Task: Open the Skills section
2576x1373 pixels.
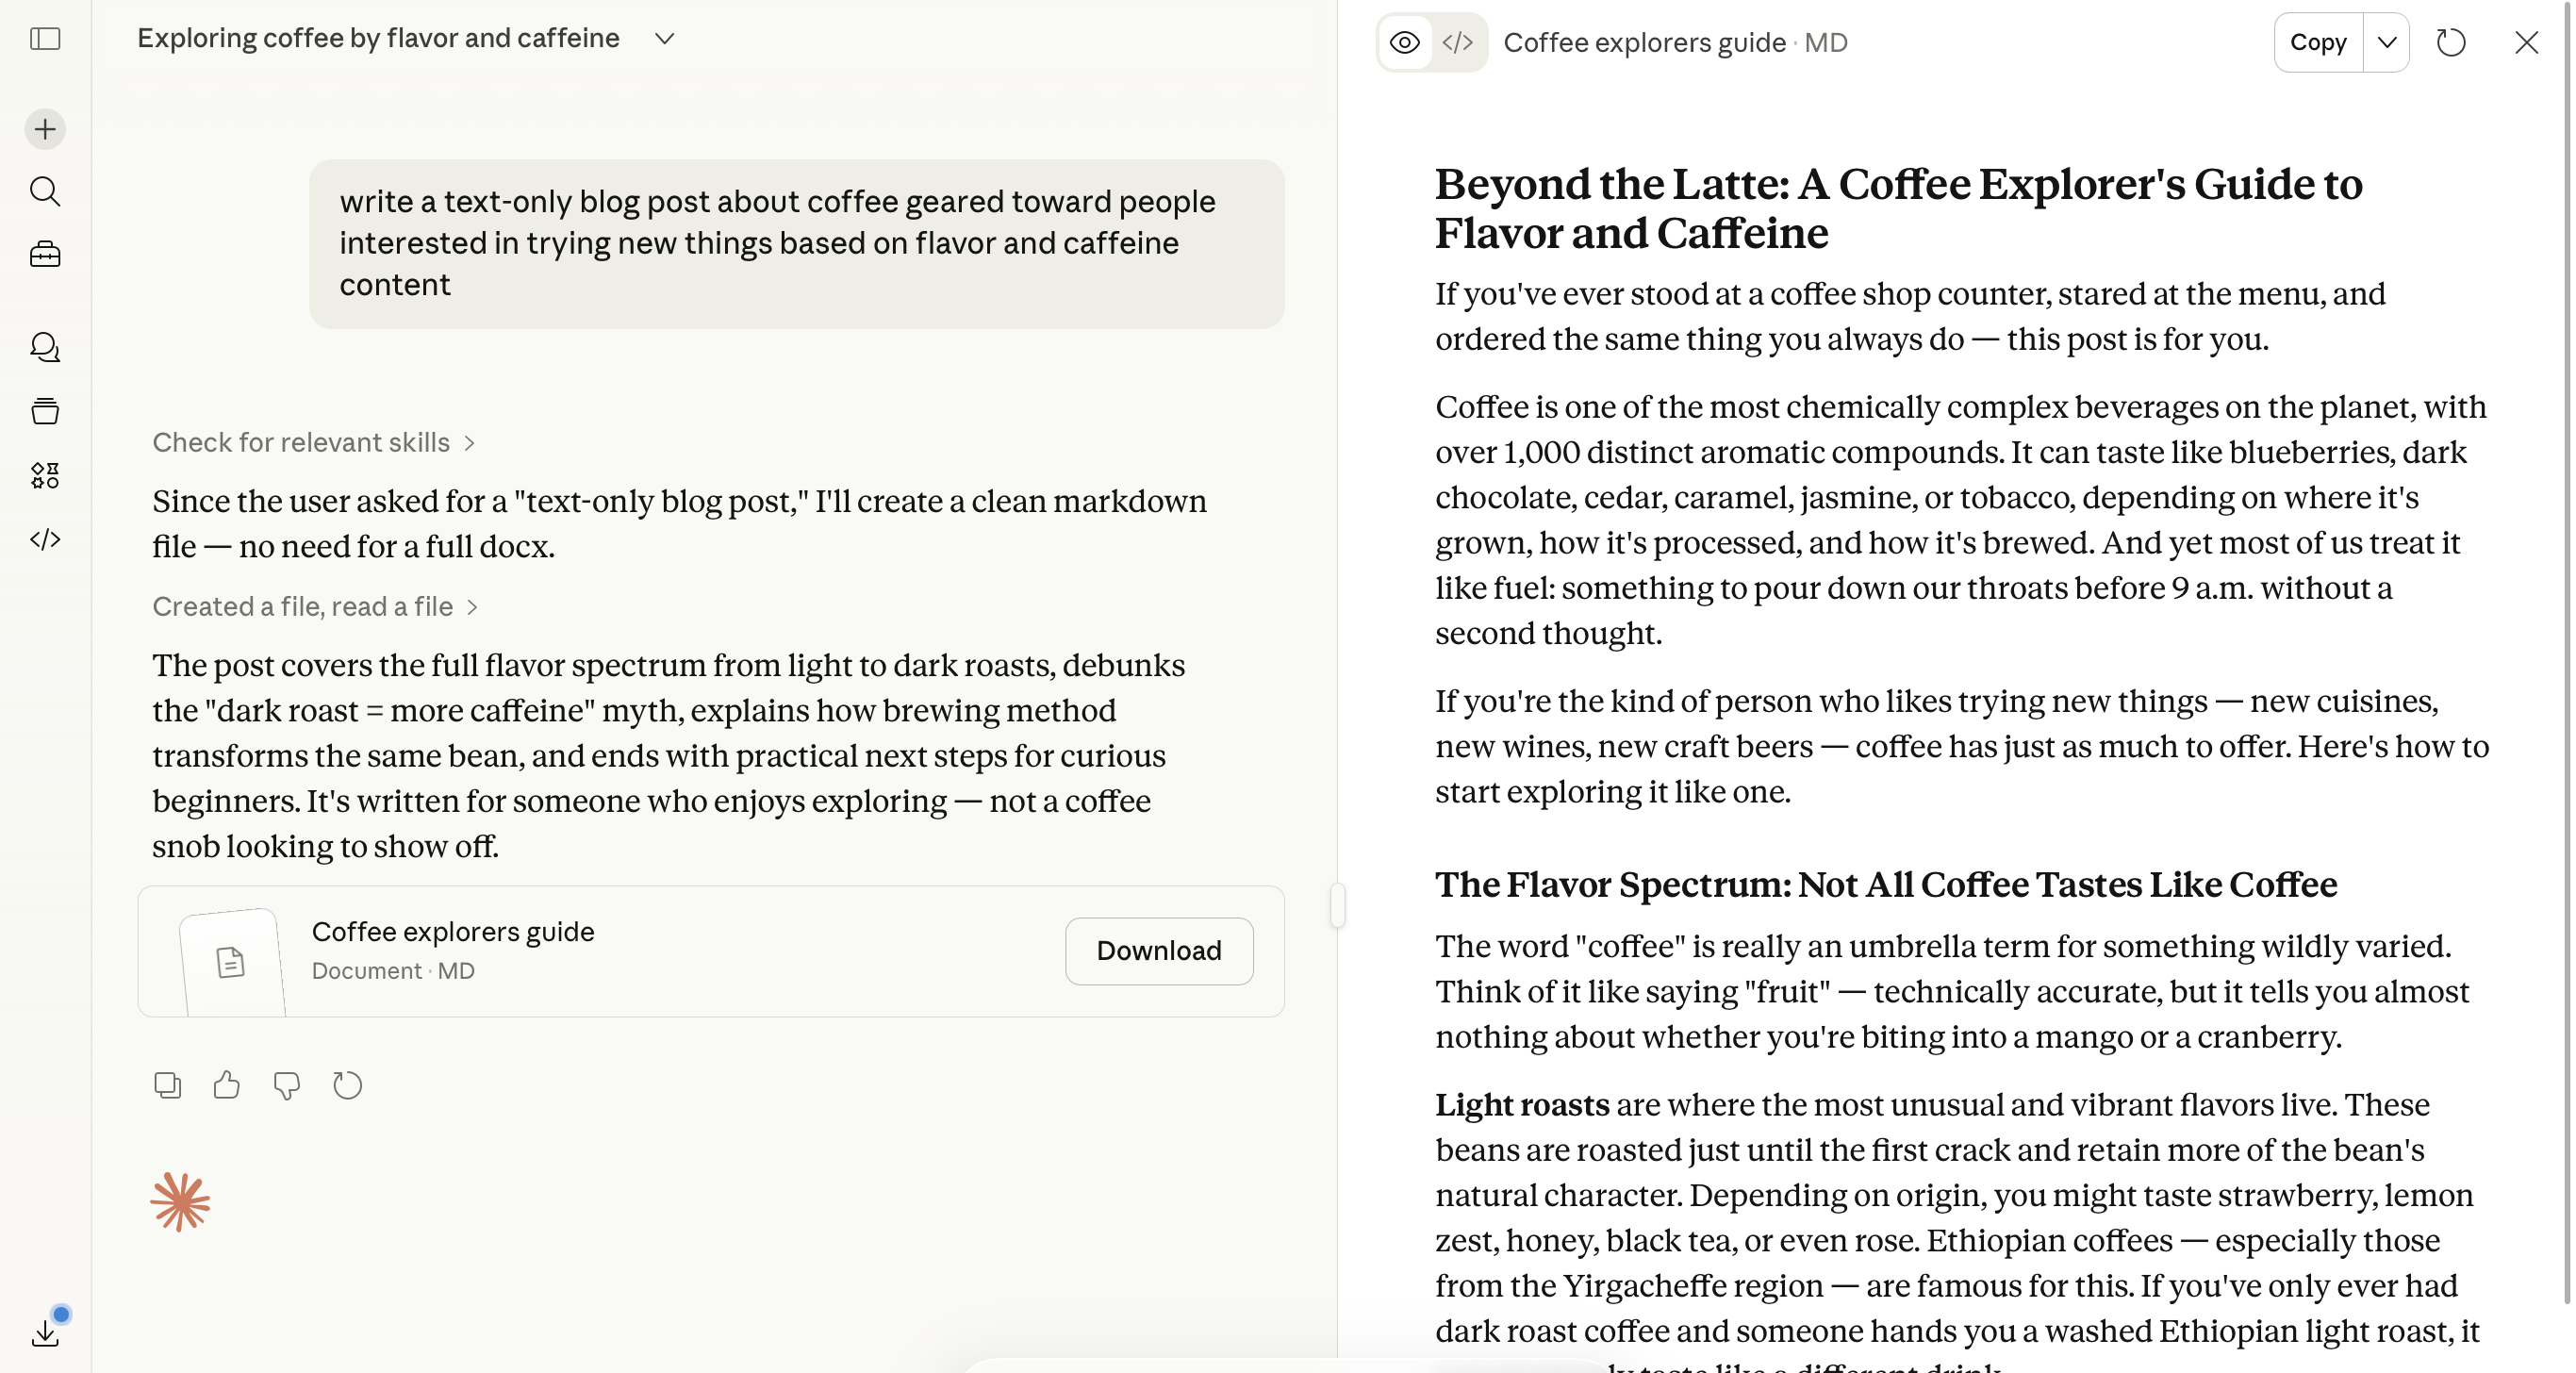Action: [45, 475]
